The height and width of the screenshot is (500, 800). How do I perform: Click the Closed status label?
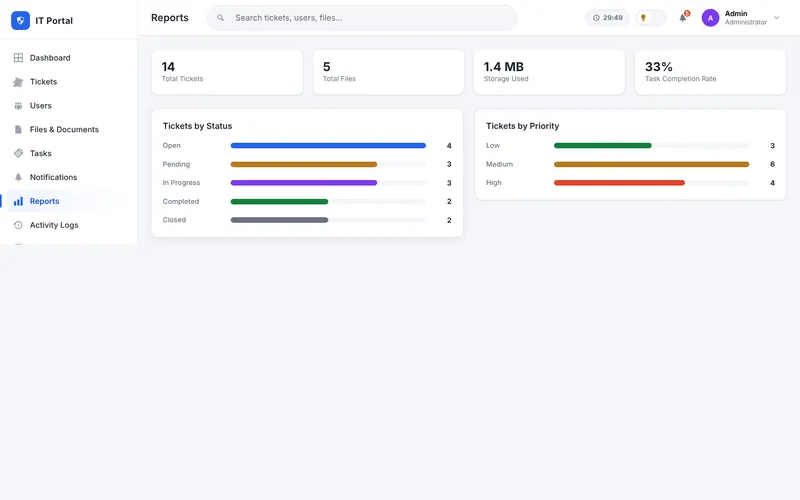pos(174,220)
